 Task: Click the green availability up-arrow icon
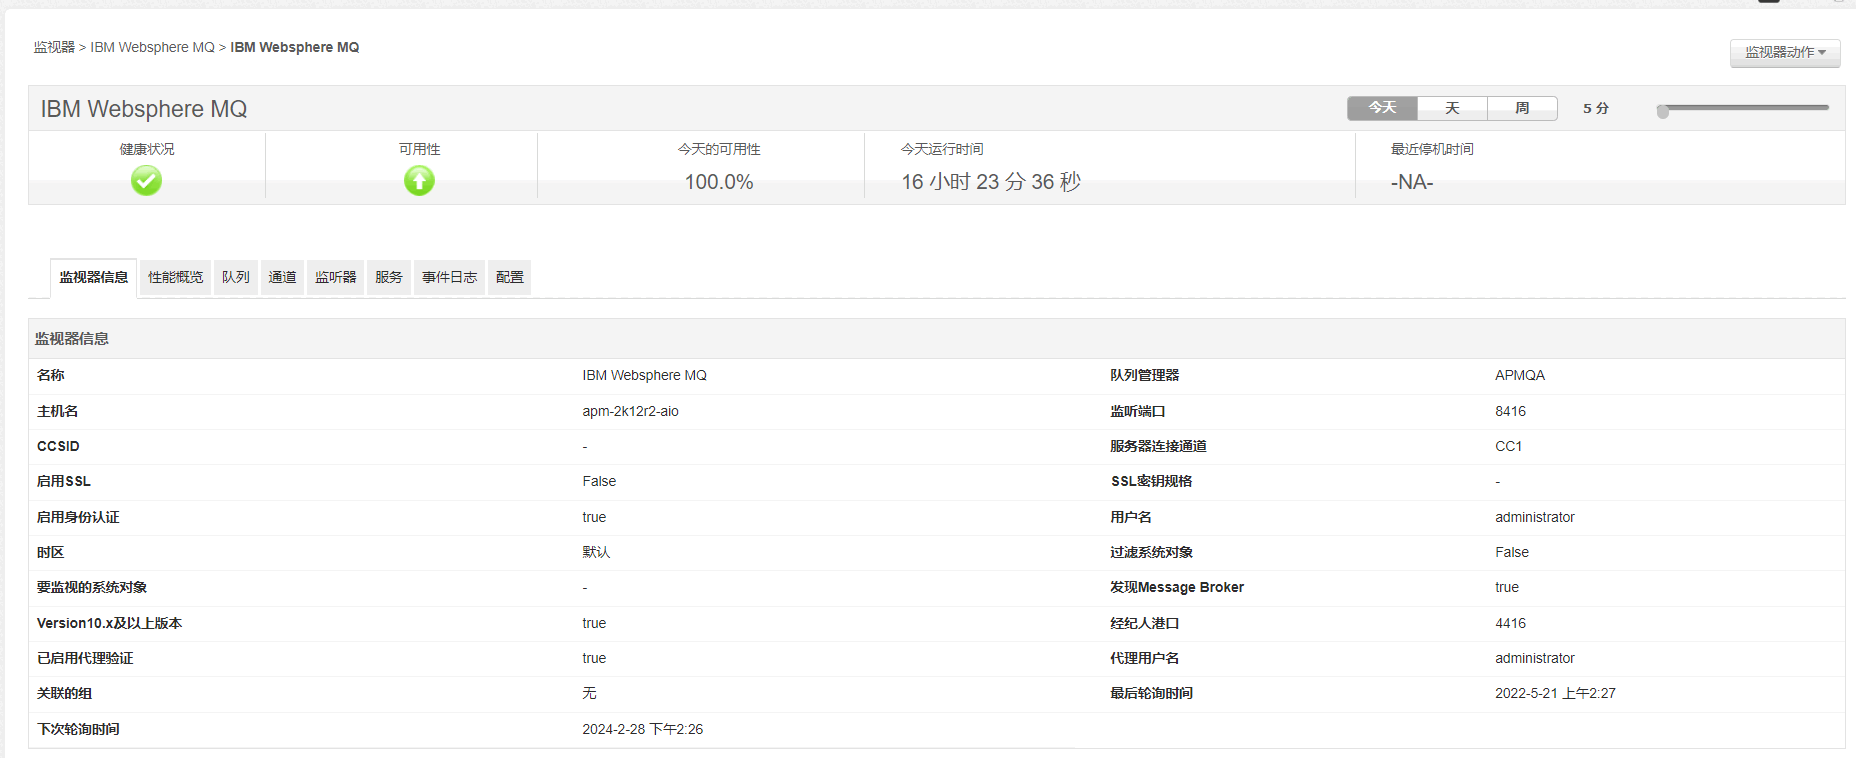419,180
